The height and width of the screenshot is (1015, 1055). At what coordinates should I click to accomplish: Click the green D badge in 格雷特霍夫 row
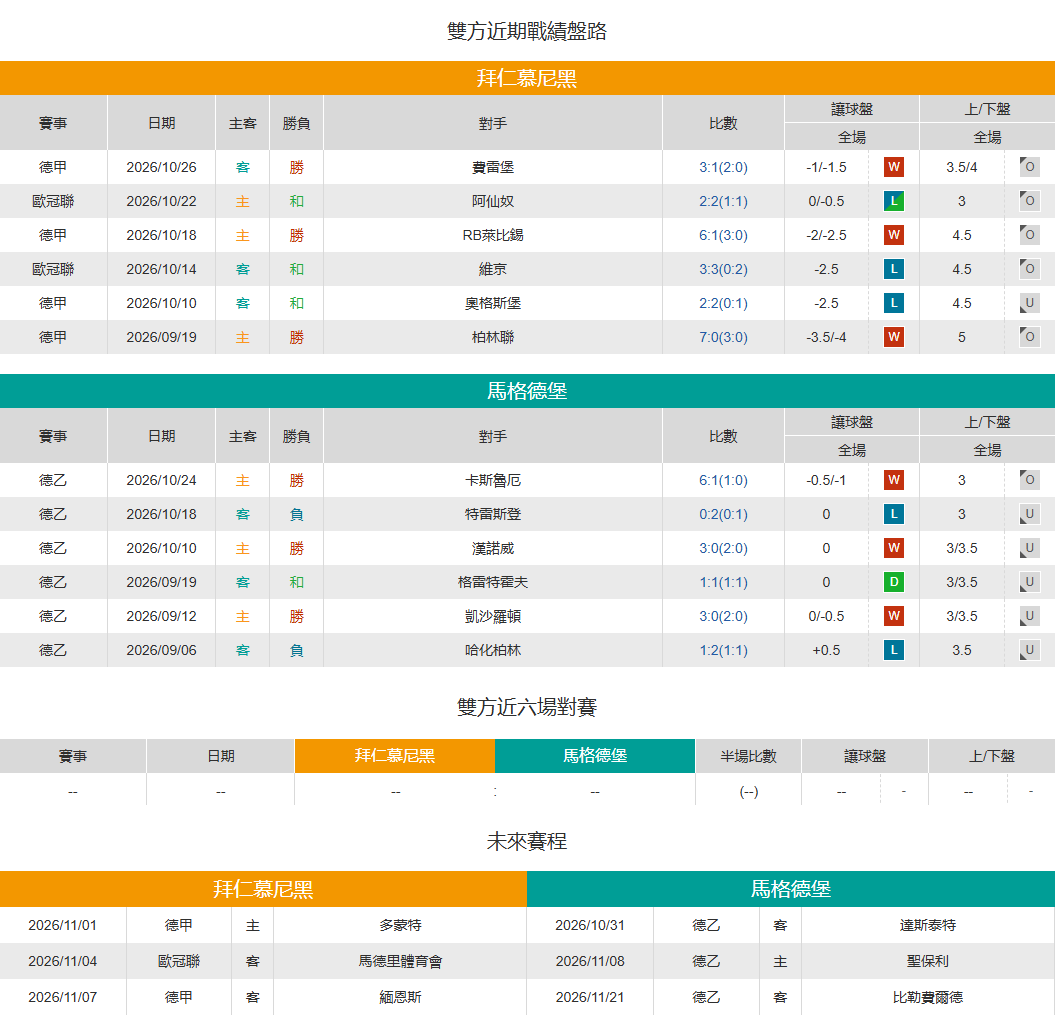point(894,582)
